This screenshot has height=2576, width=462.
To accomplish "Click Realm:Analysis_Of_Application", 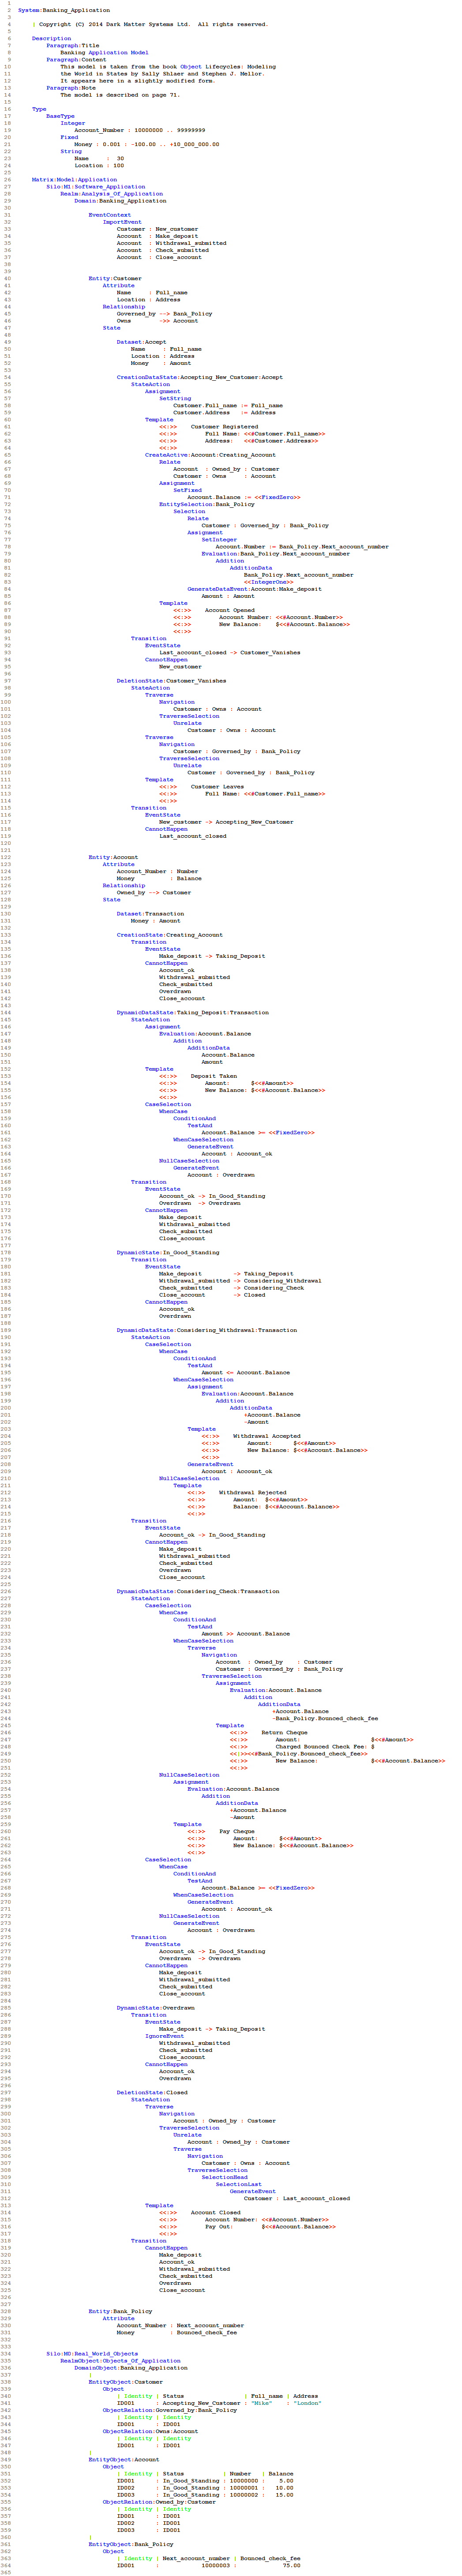I will pos(111,194).
